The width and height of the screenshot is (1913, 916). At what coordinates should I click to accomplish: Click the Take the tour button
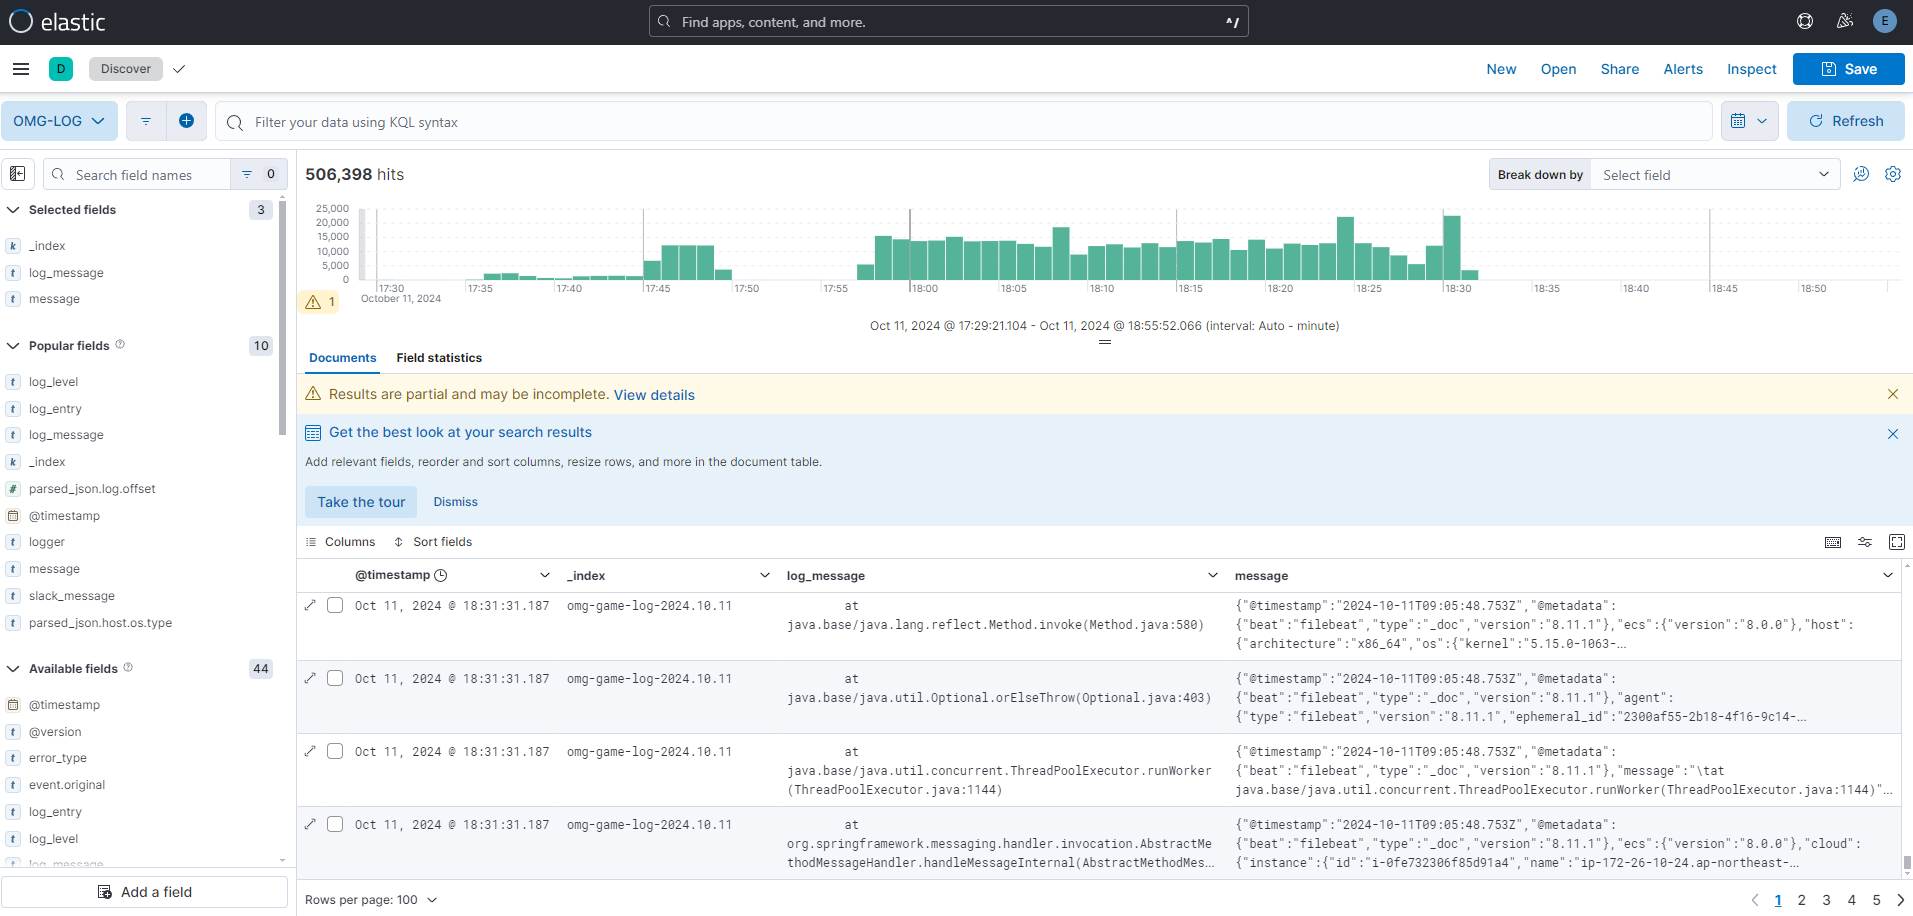[x=361, y=502]
